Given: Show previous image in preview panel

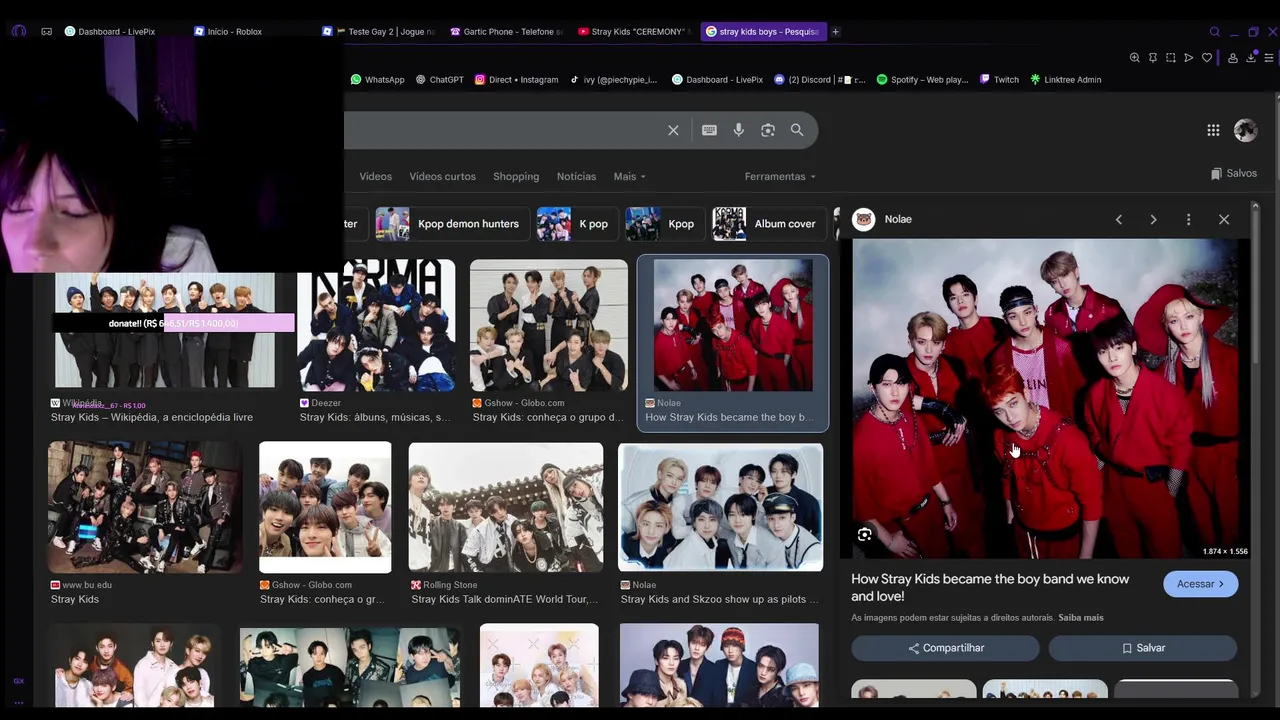Looking at the screenshot, I should 1119,219.
